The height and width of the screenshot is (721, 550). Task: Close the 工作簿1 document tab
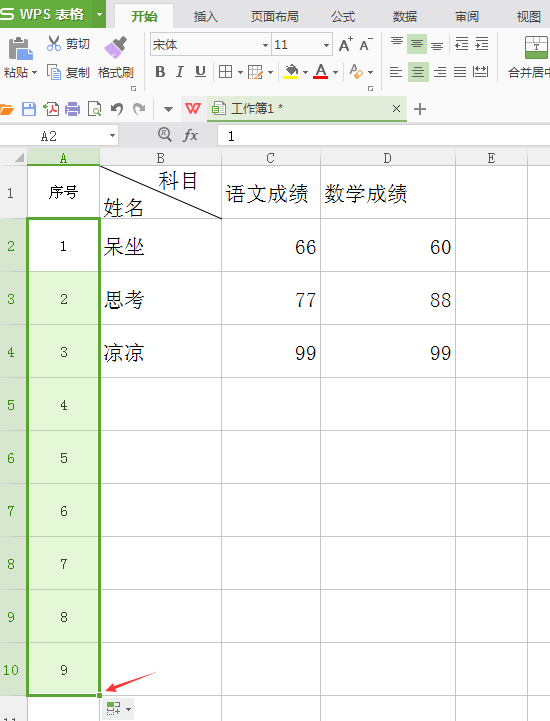[x=396, y=109]
